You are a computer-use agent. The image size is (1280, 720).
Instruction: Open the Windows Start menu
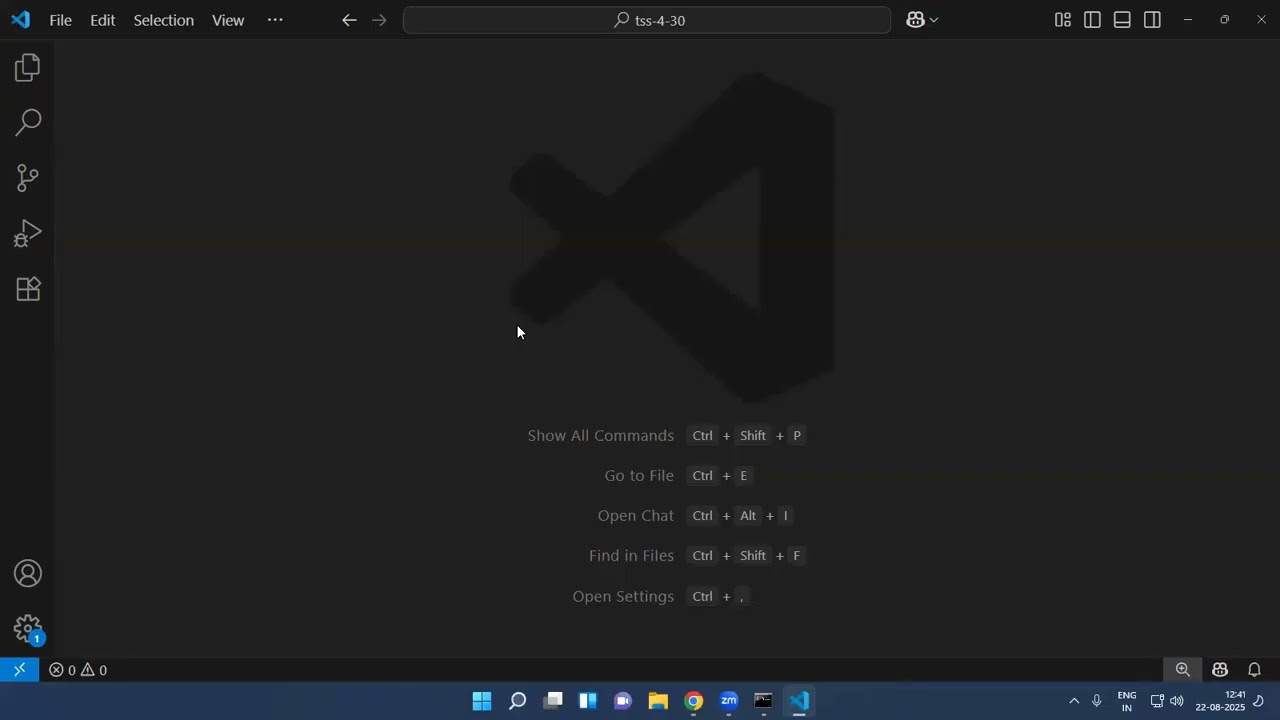[x=482, y=701]
